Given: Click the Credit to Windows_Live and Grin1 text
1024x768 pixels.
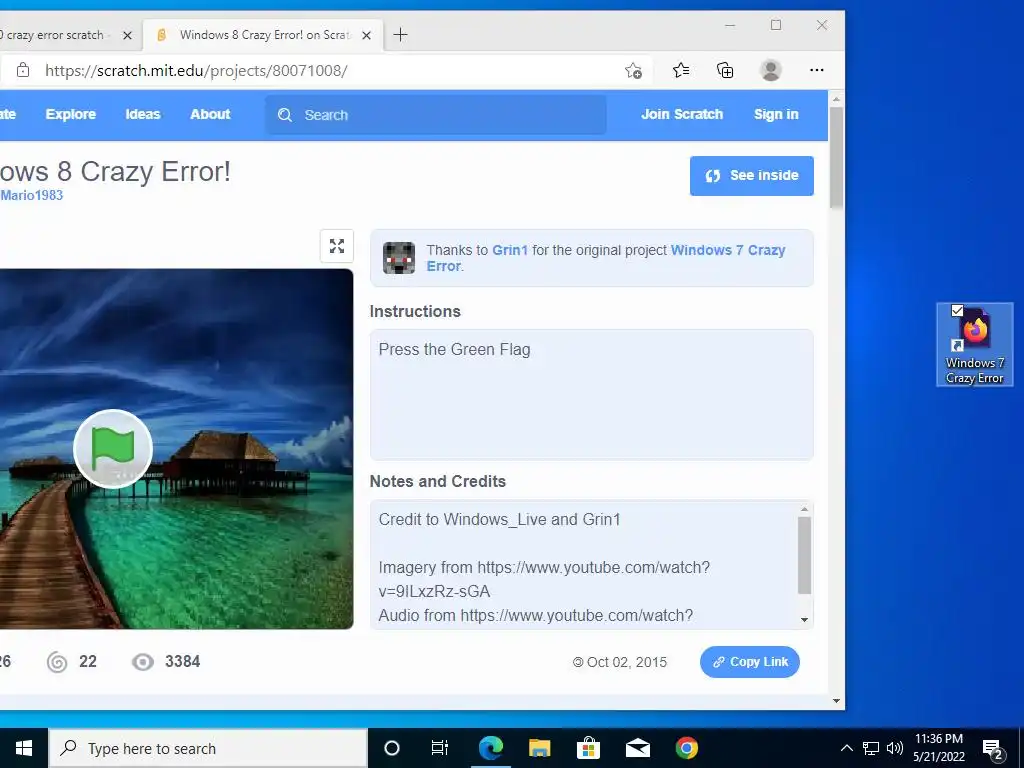Looking at the screenshot, I should coord(500,519).
